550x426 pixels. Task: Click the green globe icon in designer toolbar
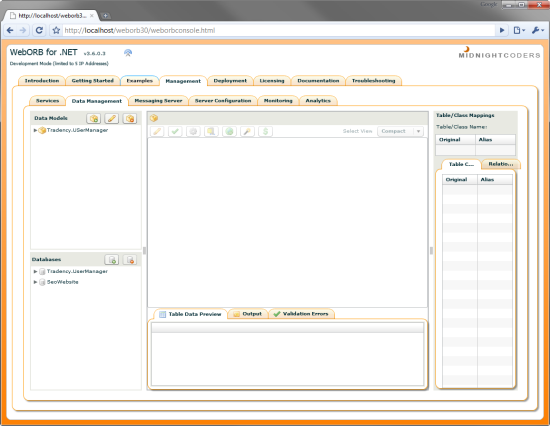point(229,131)
